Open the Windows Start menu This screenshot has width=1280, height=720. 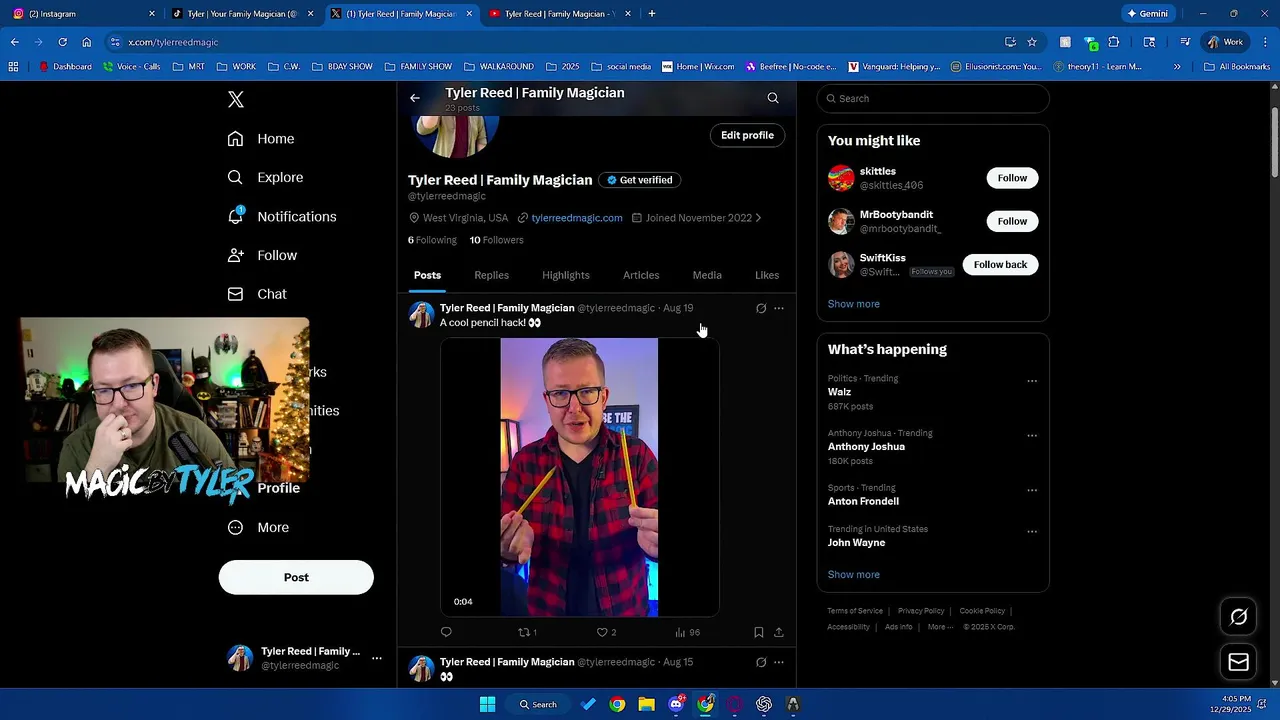(487, 704)
